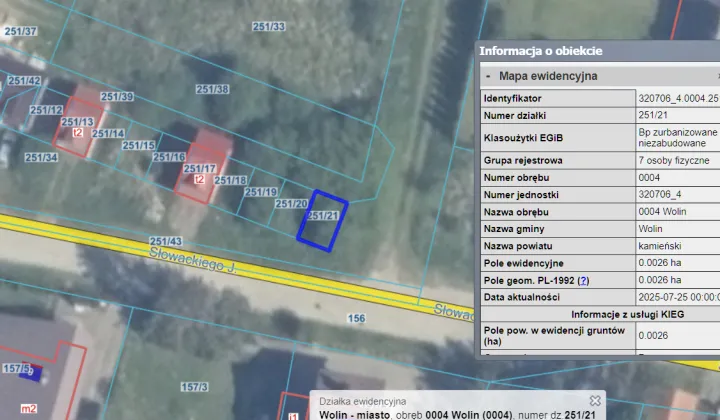
Task: Close the Działka ewidencyjna popup
Action: 595,401
